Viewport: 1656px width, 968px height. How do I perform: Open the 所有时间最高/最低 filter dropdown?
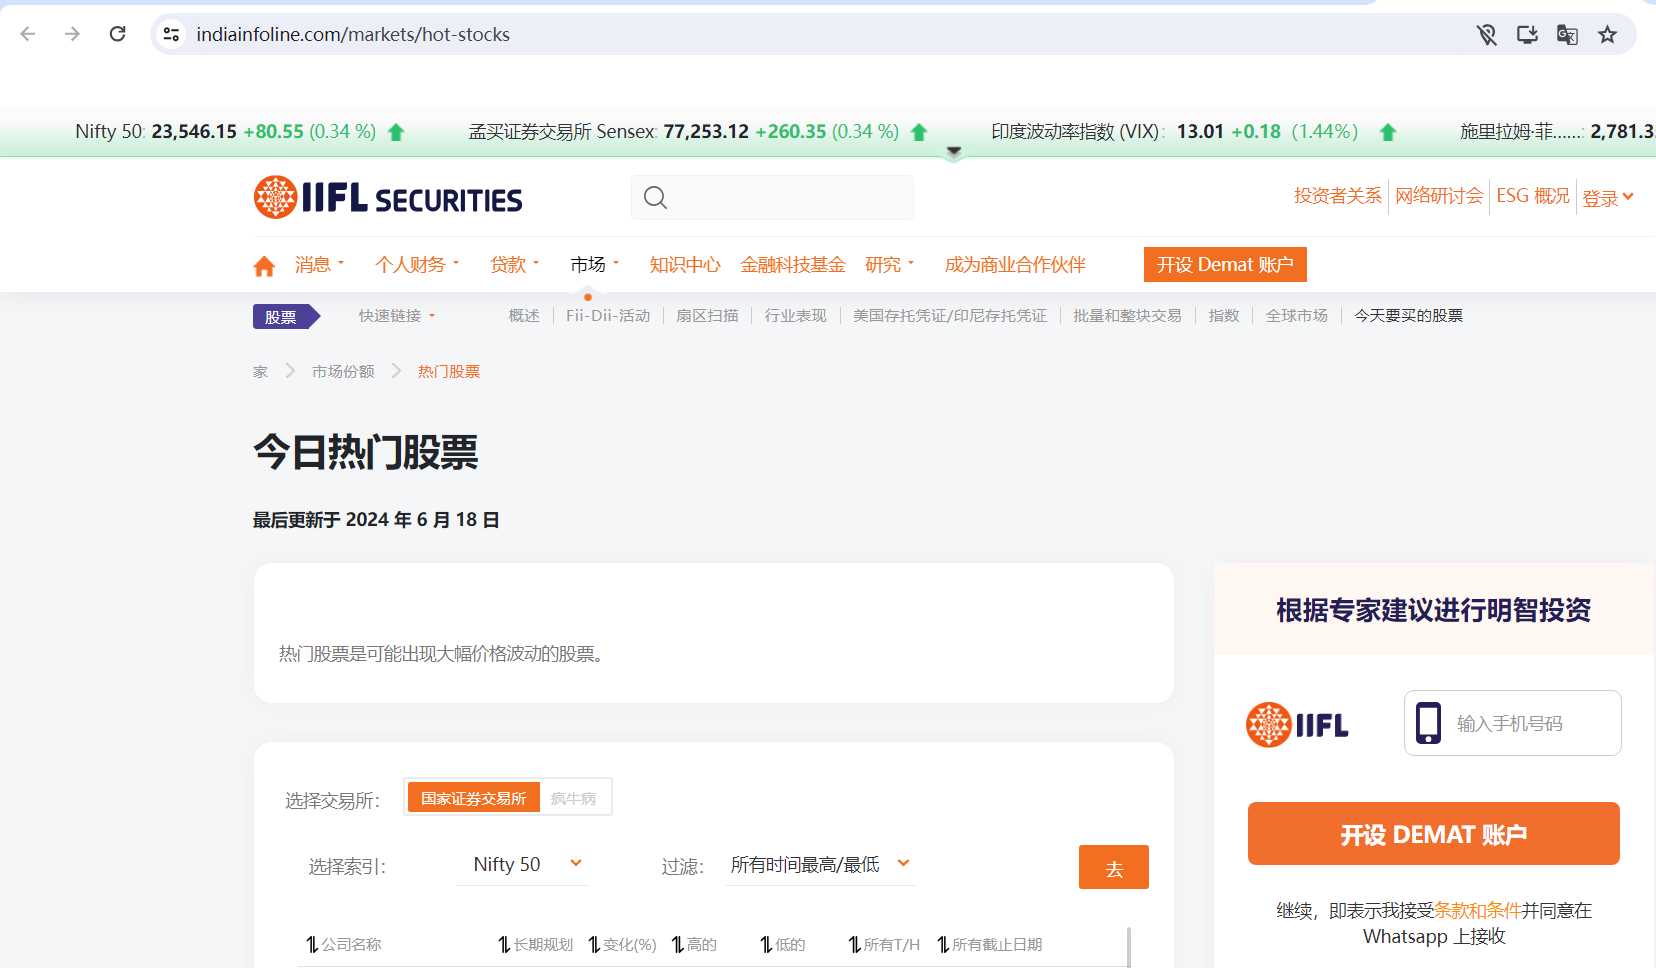click(819, 864)
